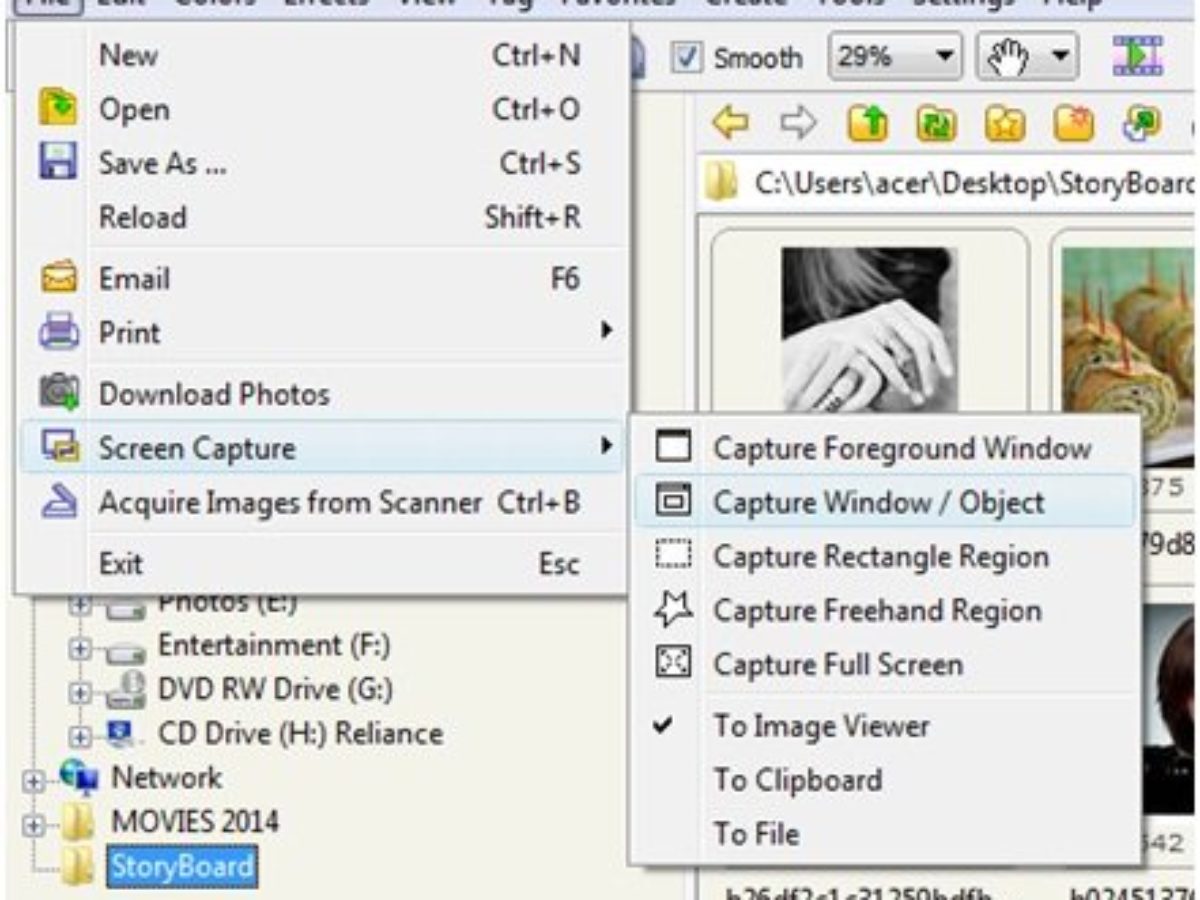Click the refresh folder icon
Viewport: 1200px width, 900px height.
coord(937,123)
